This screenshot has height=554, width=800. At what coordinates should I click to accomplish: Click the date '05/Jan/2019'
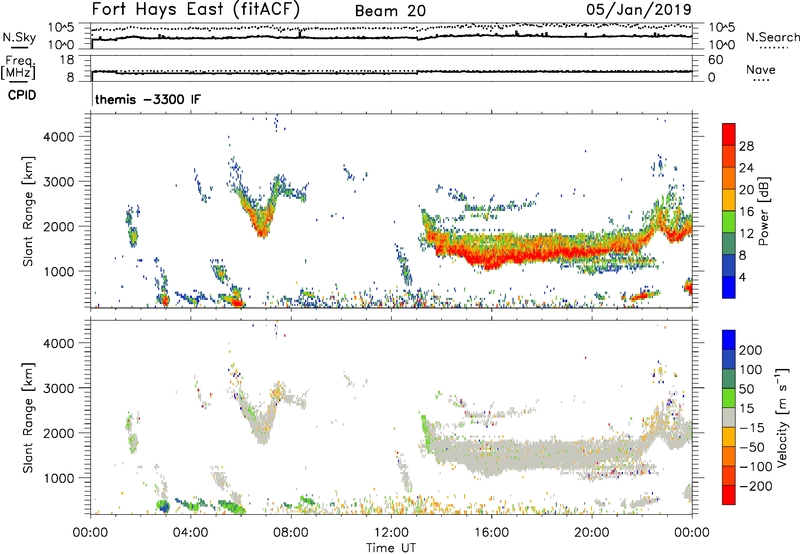tap(639, 10)
